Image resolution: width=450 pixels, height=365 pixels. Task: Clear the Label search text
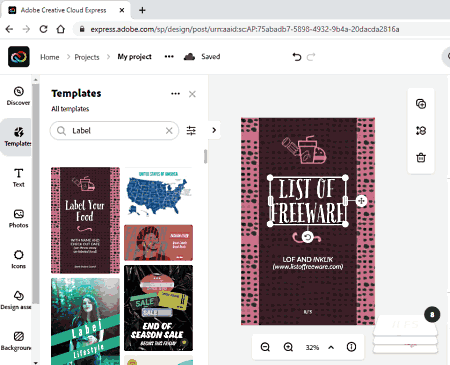point(169,131)
